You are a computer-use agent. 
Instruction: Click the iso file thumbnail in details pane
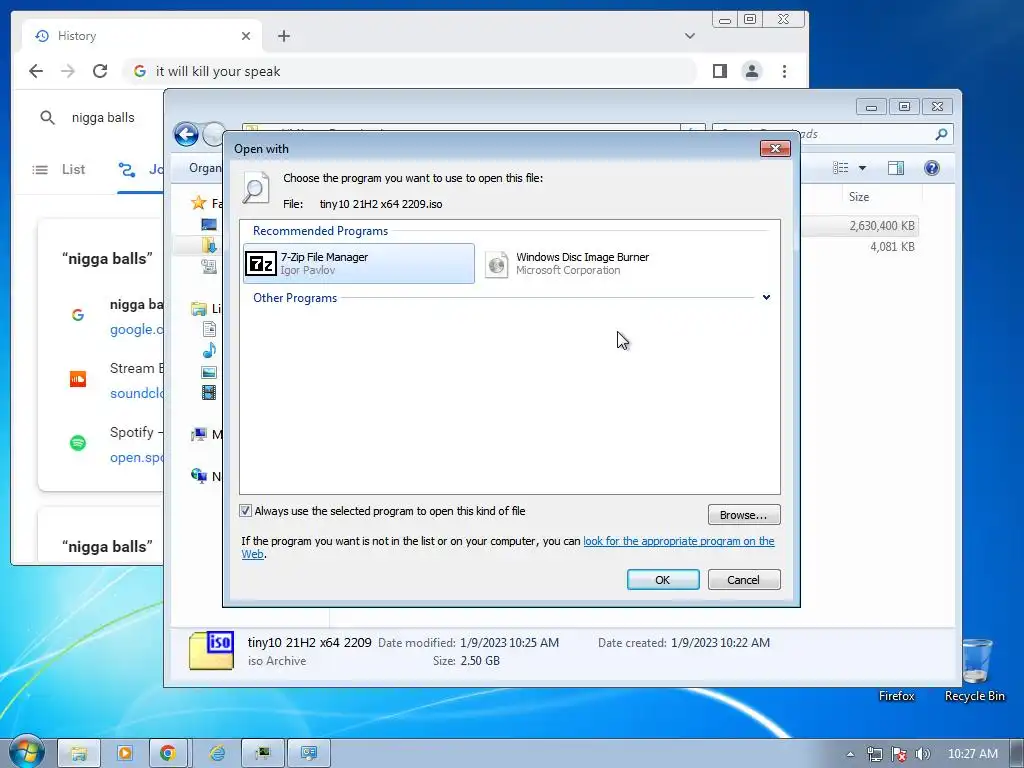click(x=212, y=650)
